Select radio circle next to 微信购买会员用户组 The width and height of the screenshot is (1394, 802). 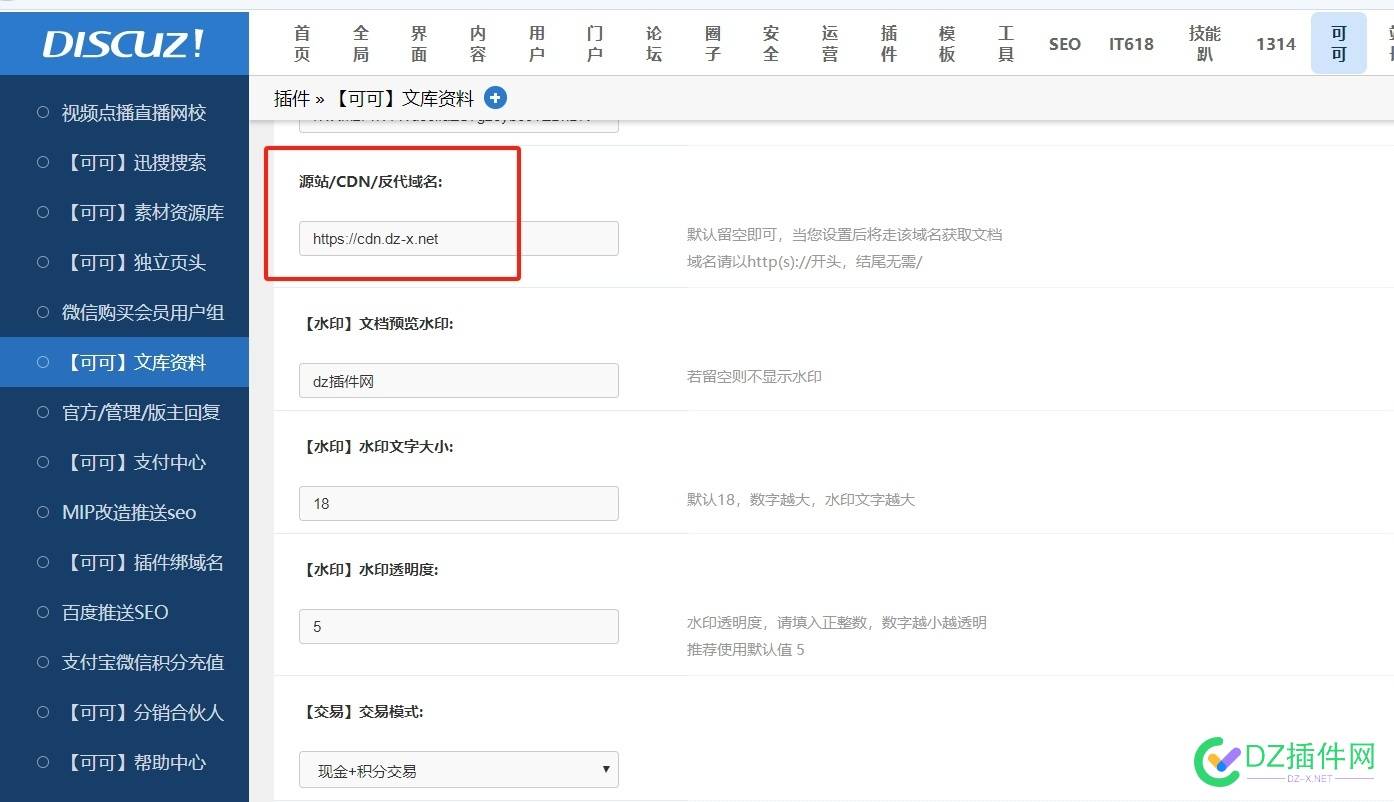[x=42, y=312]
